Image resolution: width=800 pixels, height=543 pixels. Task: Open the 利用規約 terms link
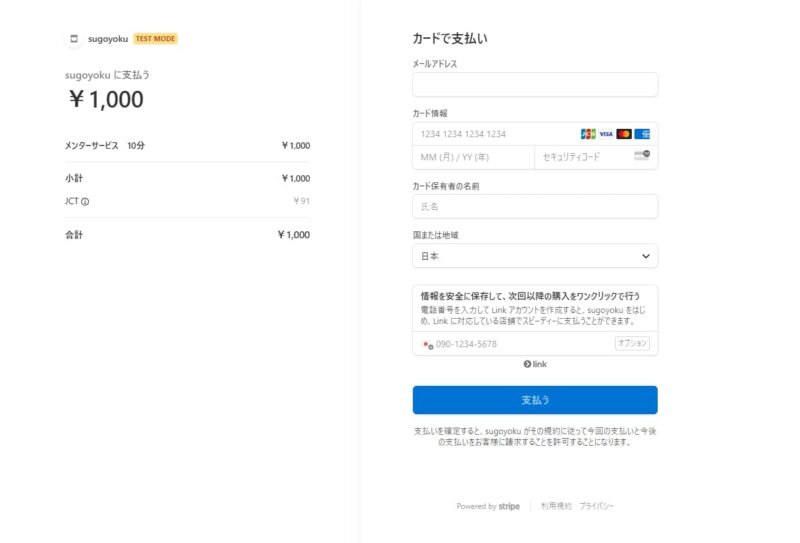pos(555,506)
